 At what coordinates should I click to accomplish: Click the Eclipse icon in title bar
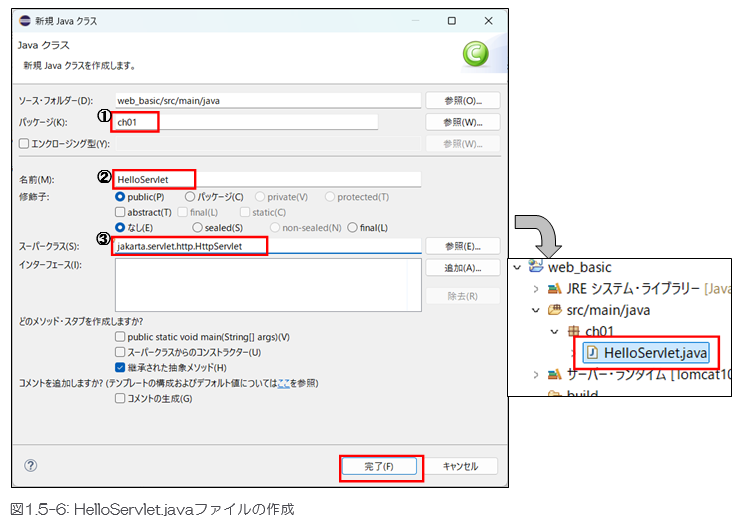(26, 20)
